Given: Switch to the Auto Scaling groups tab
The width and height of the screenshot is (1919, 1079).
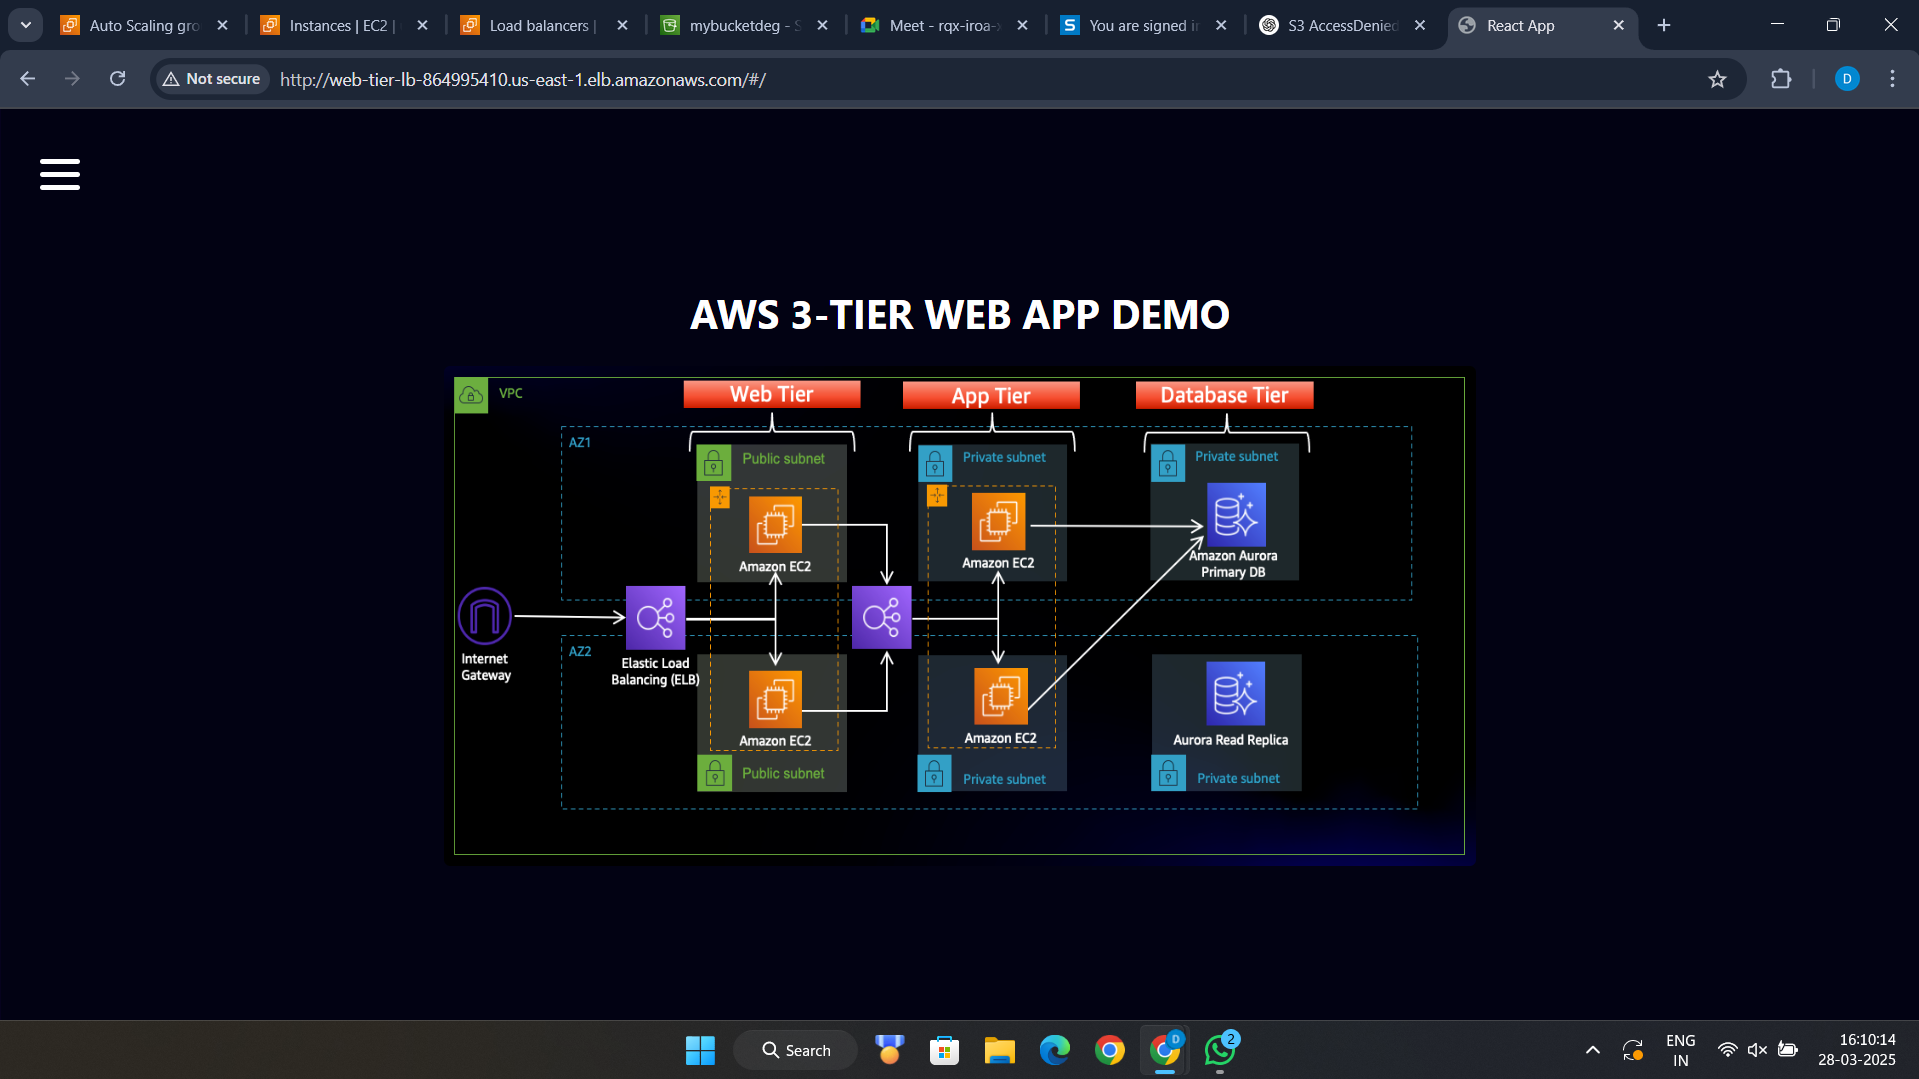Looking at the screenshot, I should tap(144, 26).
